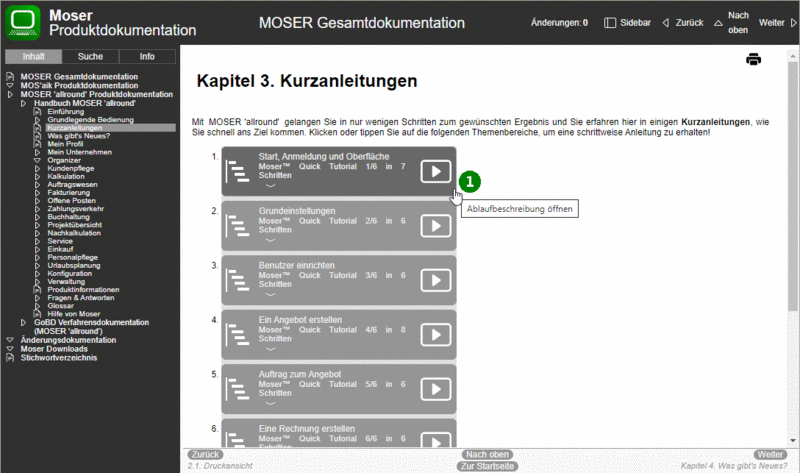Open Änderungsdokumentation tree entry

coord(68,340)
